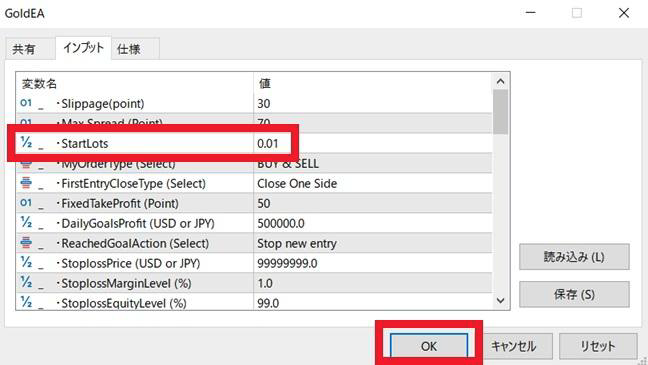The height and width of the screenshot is (365, 648).
Task: Edit the FixedTakeProfit value 50
Action: click(264, 203)
